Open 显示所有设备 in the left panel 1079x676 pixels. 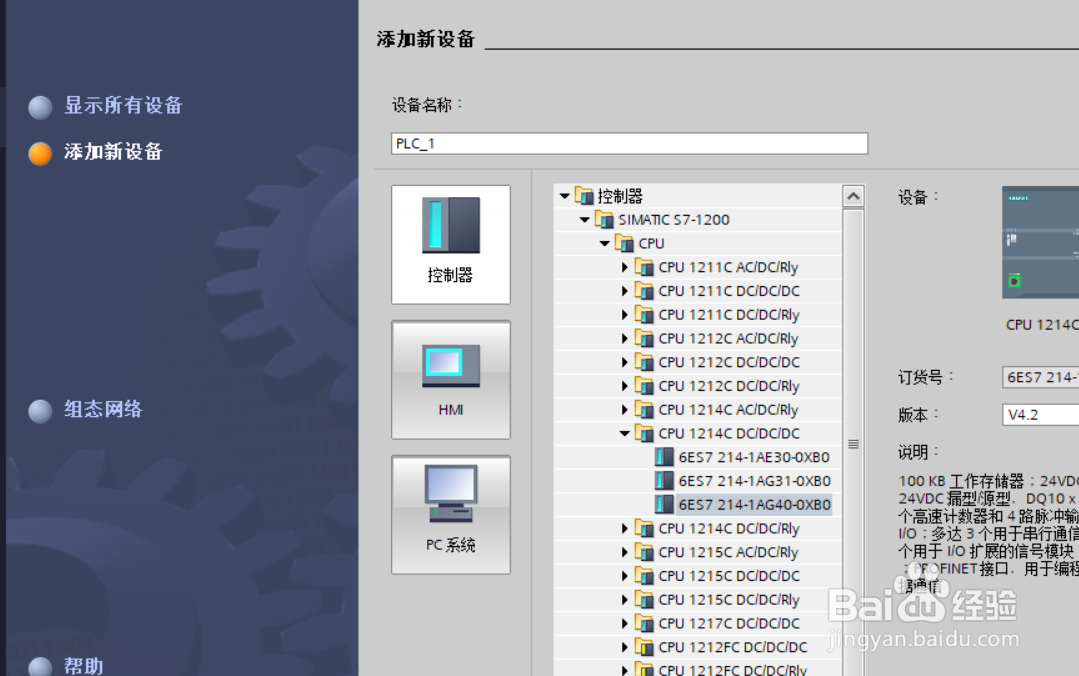click(123, 105)
